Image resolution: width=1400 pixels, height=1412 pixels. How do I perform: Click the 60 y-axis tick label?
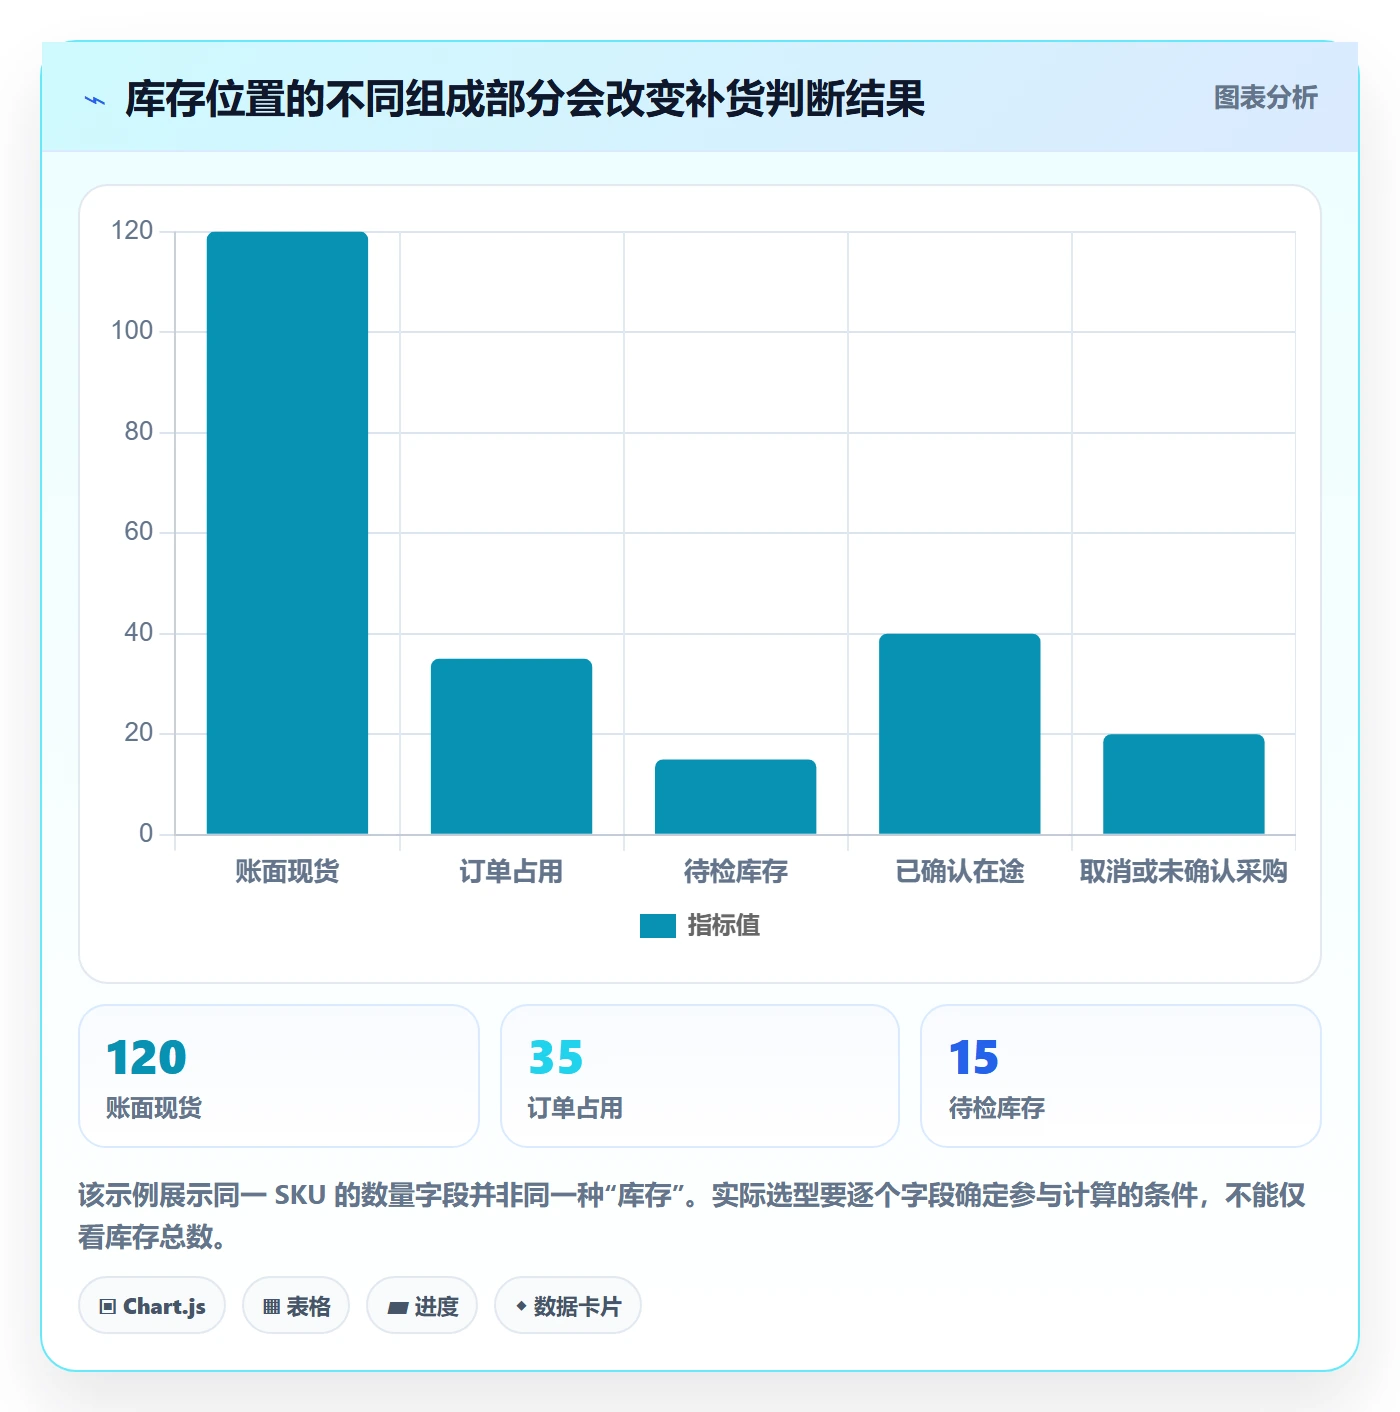pos(139,532)
